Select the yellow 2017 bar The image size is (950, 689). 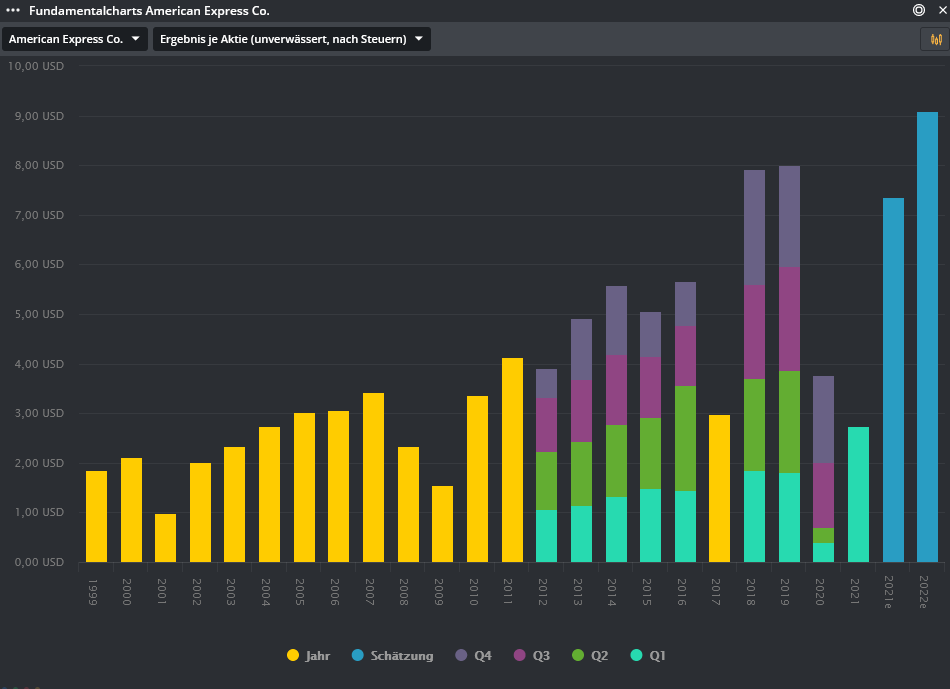719,488
